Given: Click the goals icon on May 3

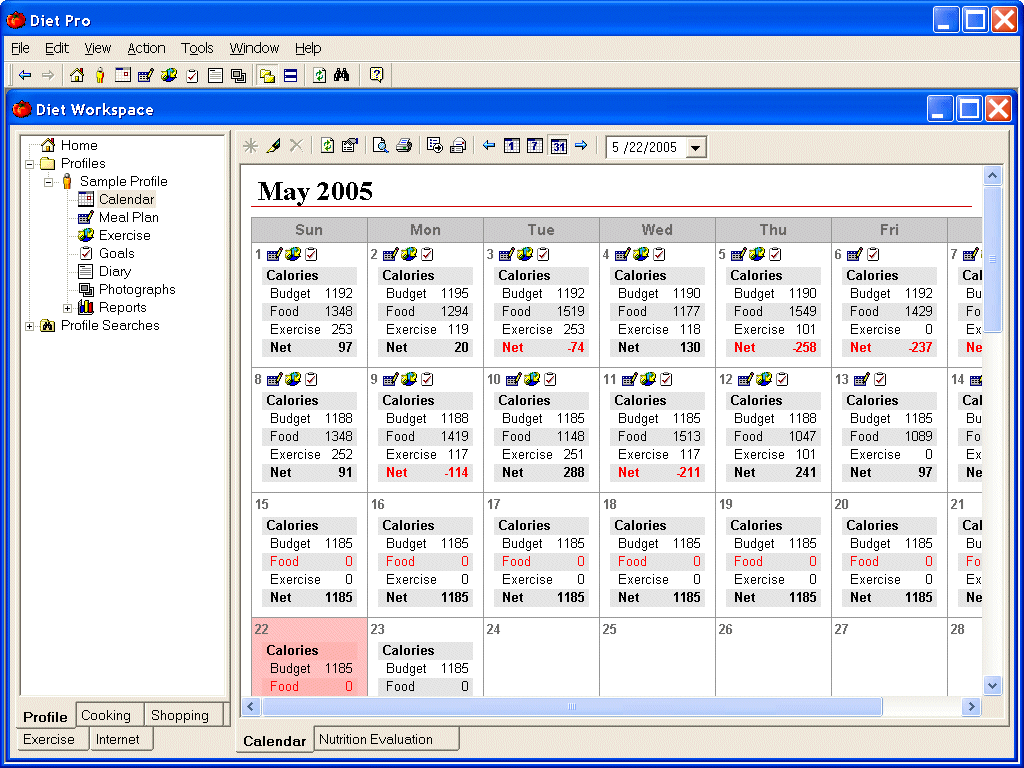Looking at the screenshot, I should click(543, 254).
